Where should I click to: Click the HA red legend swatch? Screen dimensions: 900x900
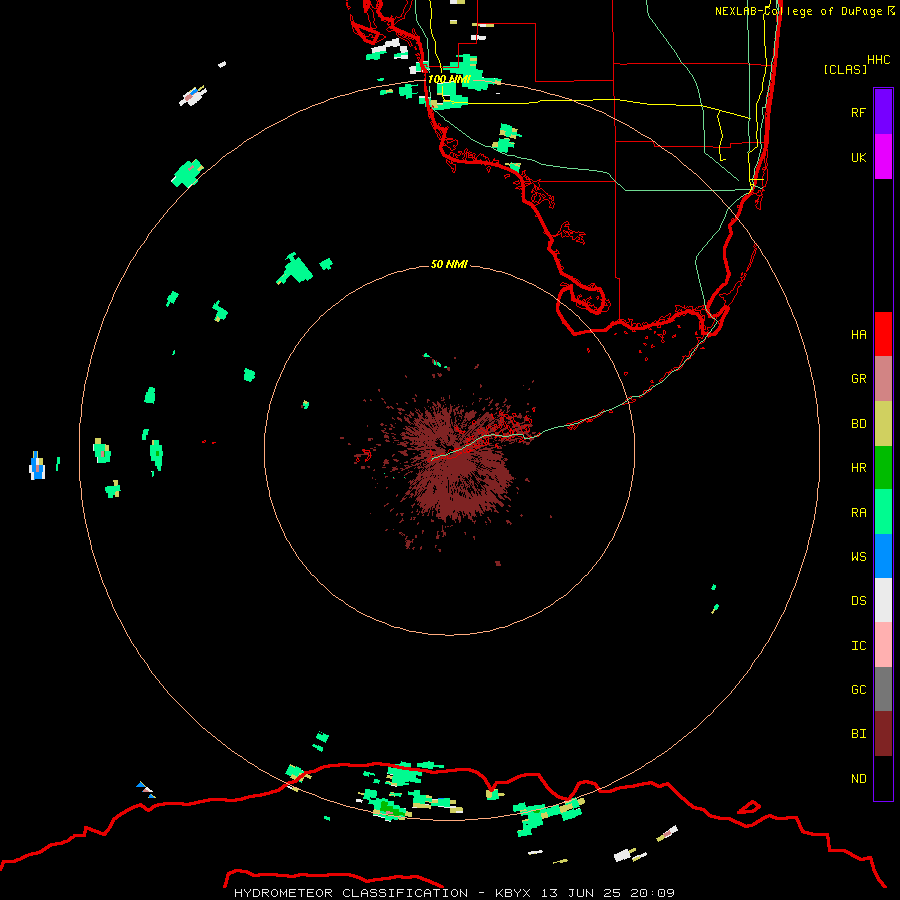click(x=883, y=334)
